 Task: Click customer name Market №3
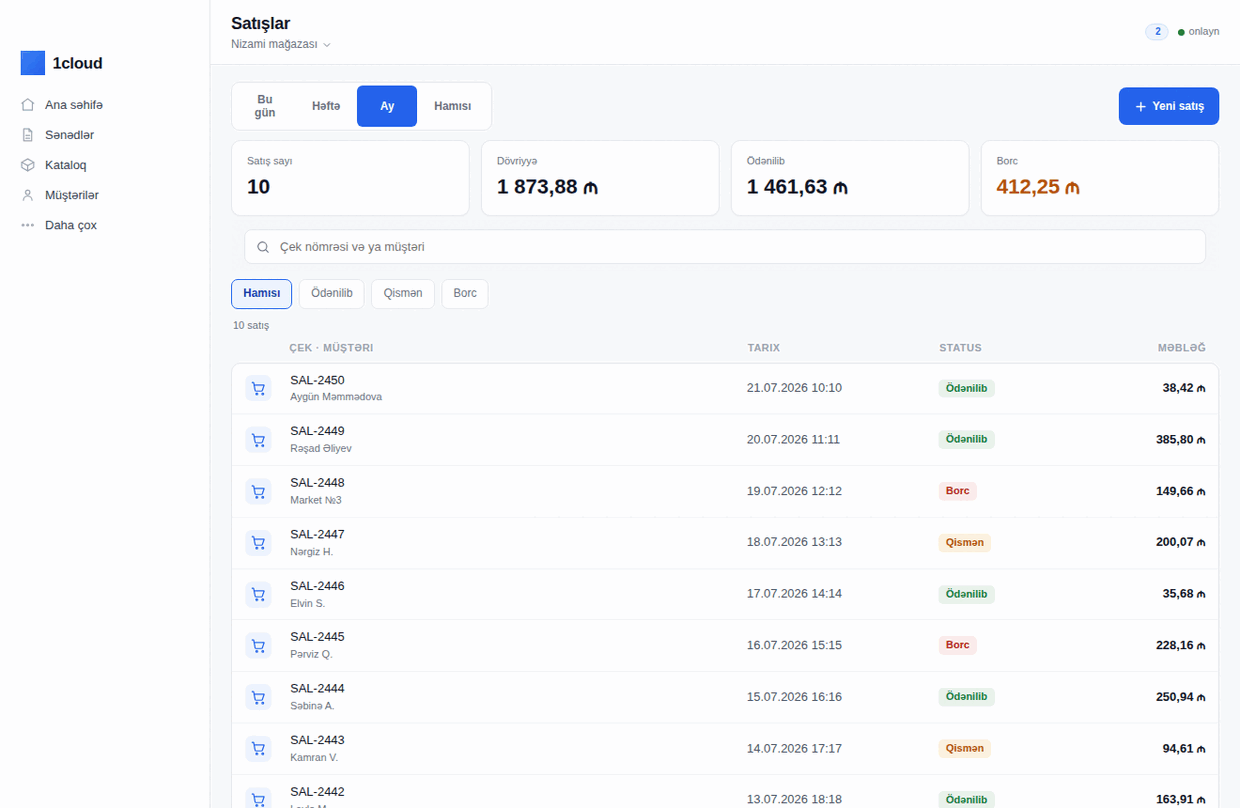(x=316, y=500)
